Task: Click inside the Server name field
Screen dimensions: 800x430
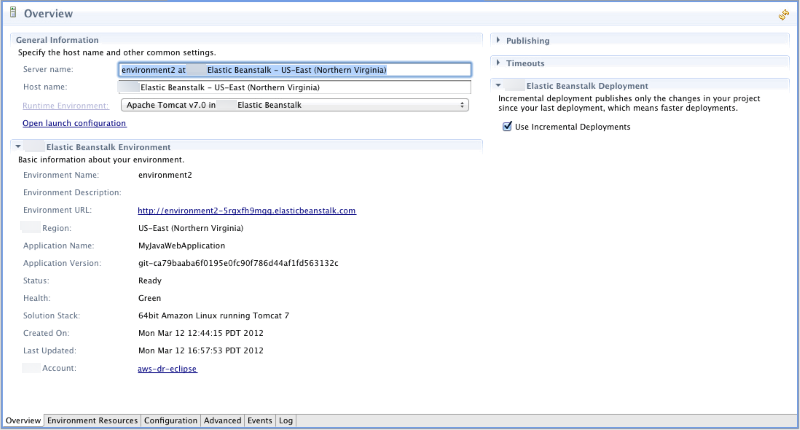Action: point(294,70)
